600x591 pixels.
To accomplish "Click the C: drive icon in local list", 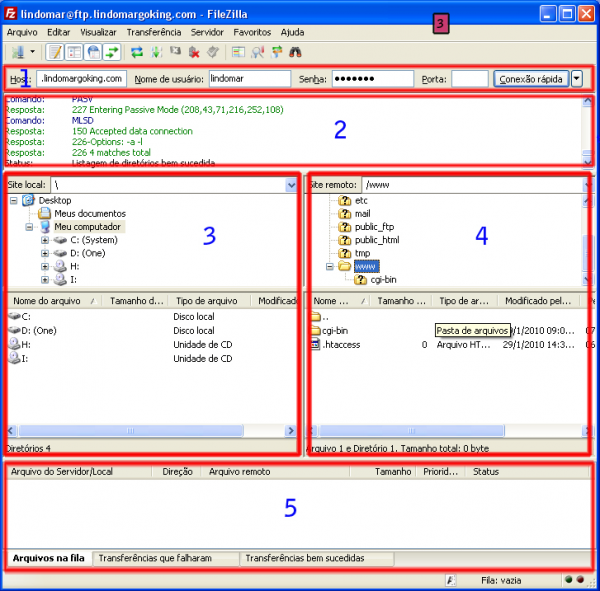I will pyautogui.click(x=14, y=317).
